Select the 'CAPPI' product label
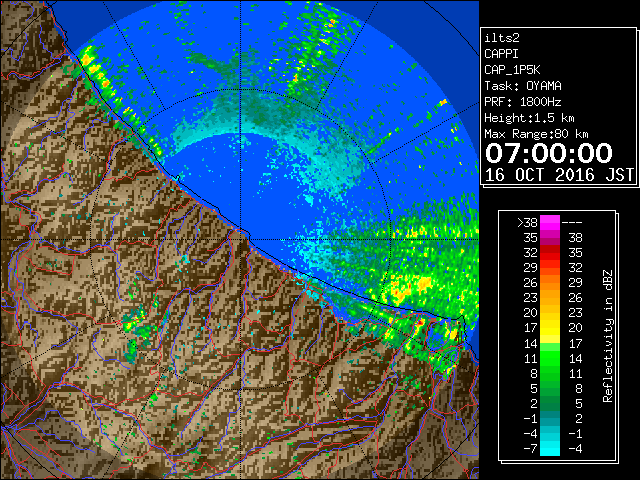640x480 pixels. click(501, 54)
